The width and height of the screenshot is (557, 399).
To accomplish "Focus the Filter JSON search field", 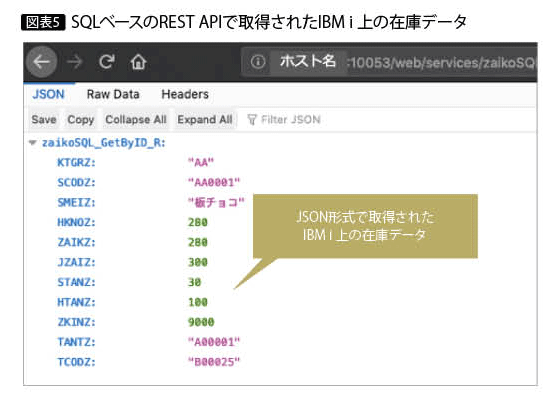I will (x=291, y=120).
